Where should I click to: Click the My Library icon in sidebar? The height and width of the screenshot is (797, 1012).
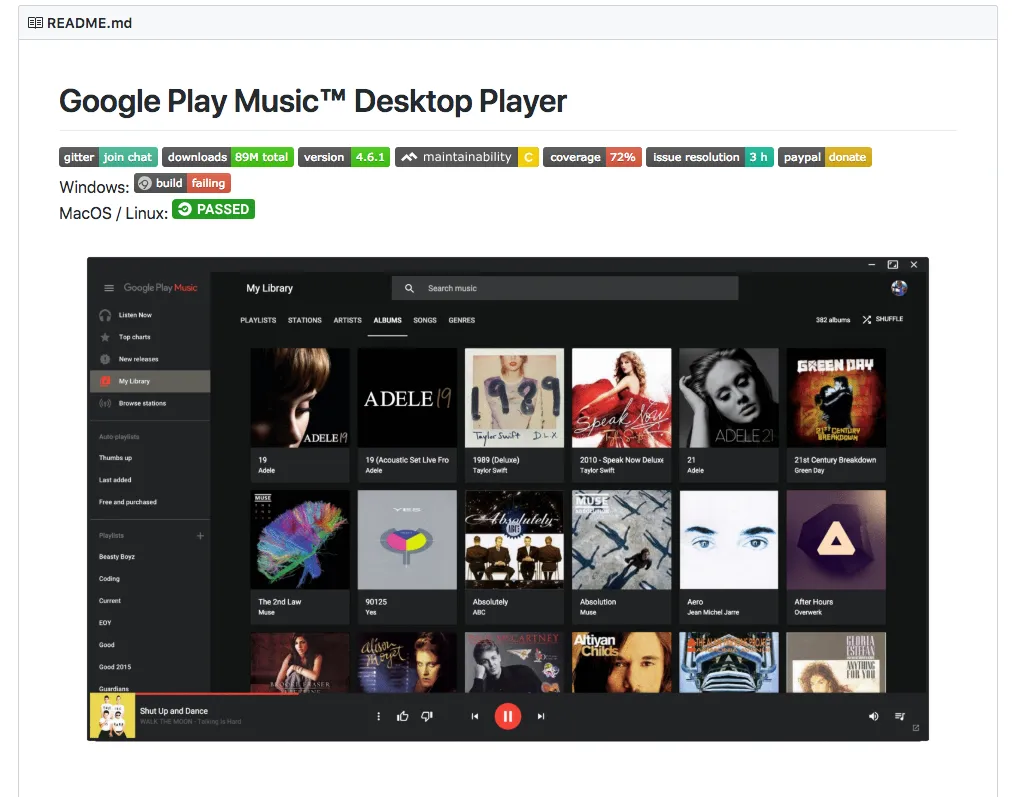pos(105,381)
